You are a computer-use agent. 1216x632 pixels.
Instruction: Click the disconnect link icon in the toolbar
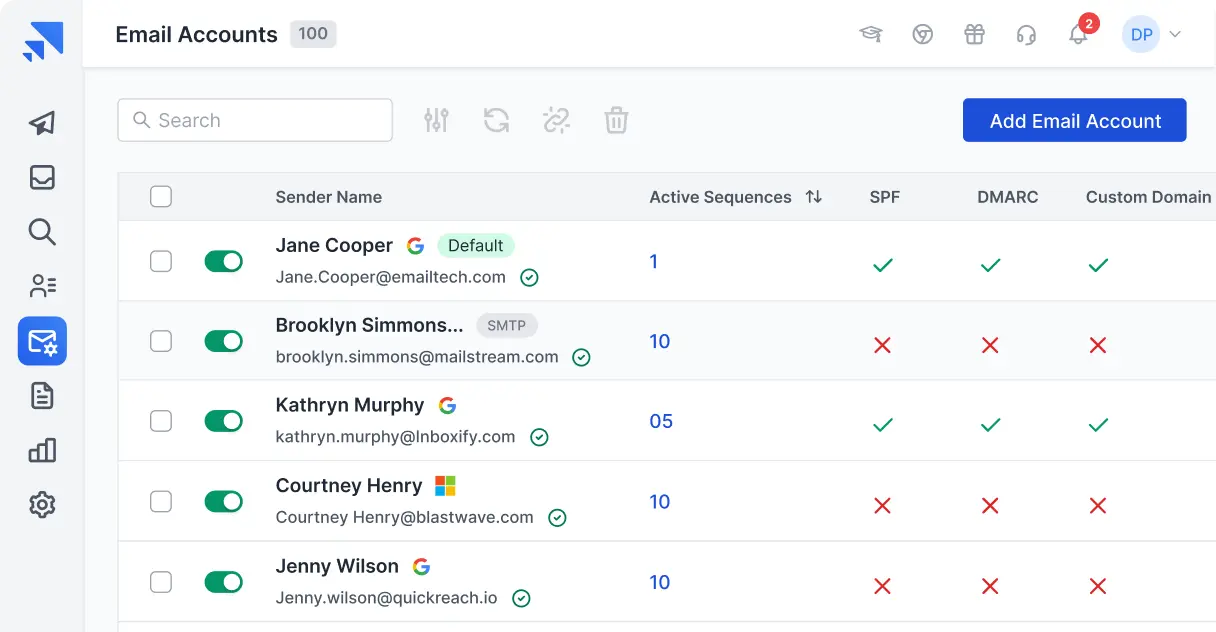pyautogui.click(x=556, y=119)
